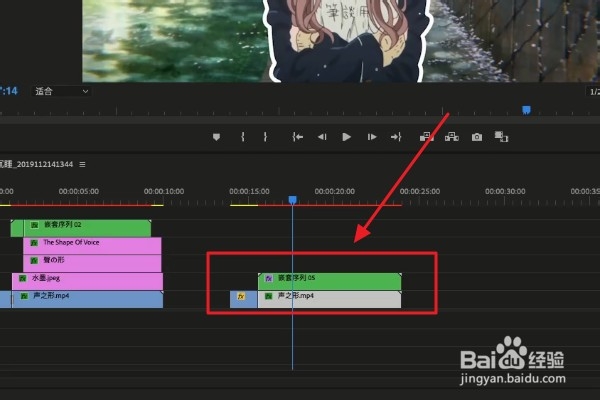600x400 pixels.
Task: Select The Shape Of Voice clip
Action: [x=92, y=246]
